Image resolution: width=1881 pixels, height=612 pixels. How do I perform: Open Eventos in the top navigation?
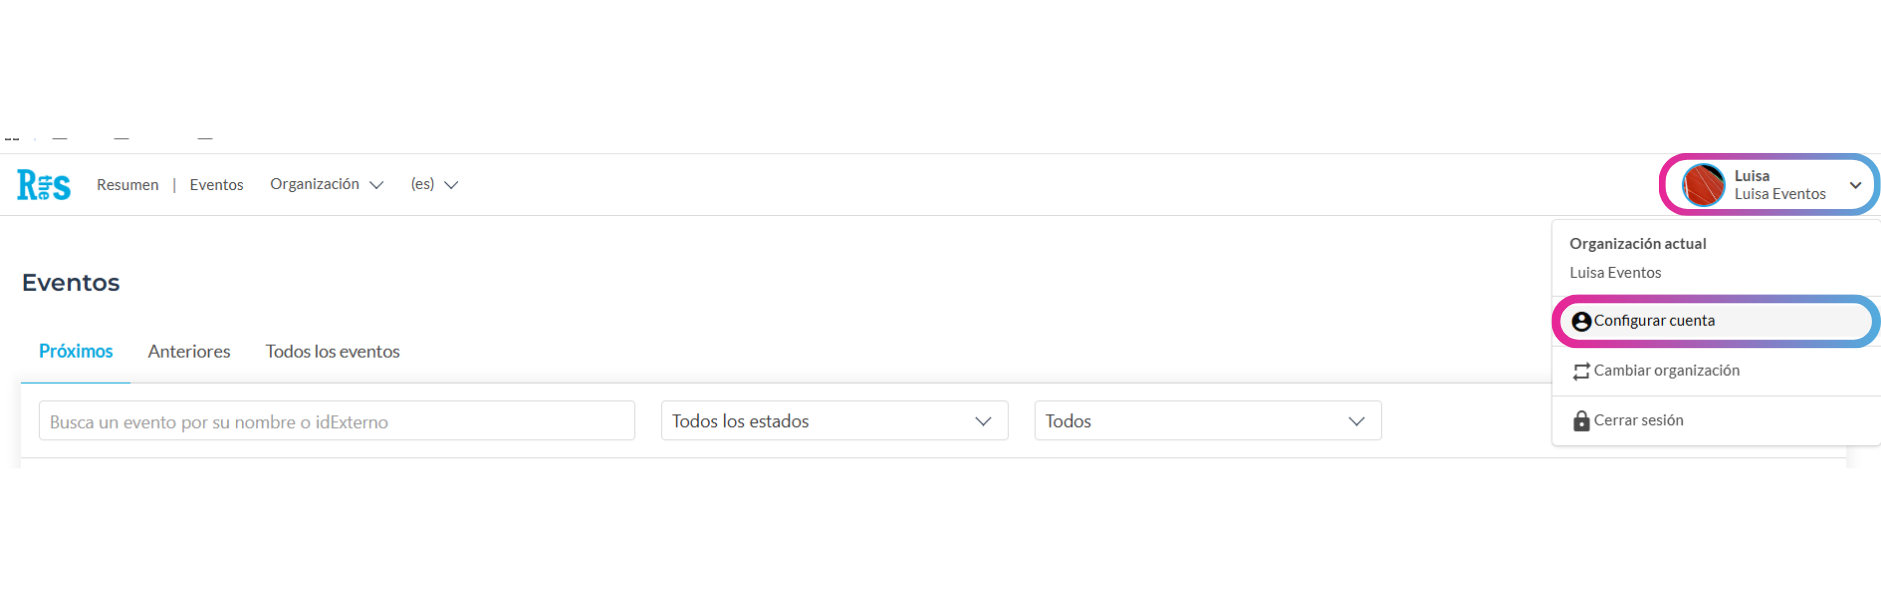pyautogui.click(x=216, y=185)
